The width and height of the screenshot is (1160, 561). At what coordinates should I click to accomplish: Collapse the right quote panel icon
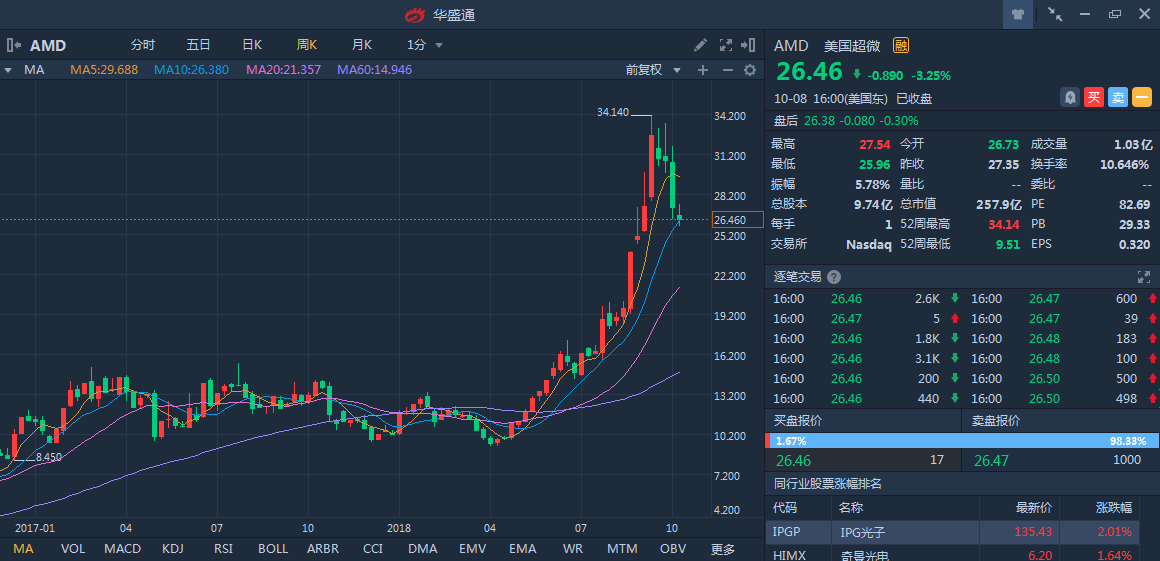pos(748,45)
